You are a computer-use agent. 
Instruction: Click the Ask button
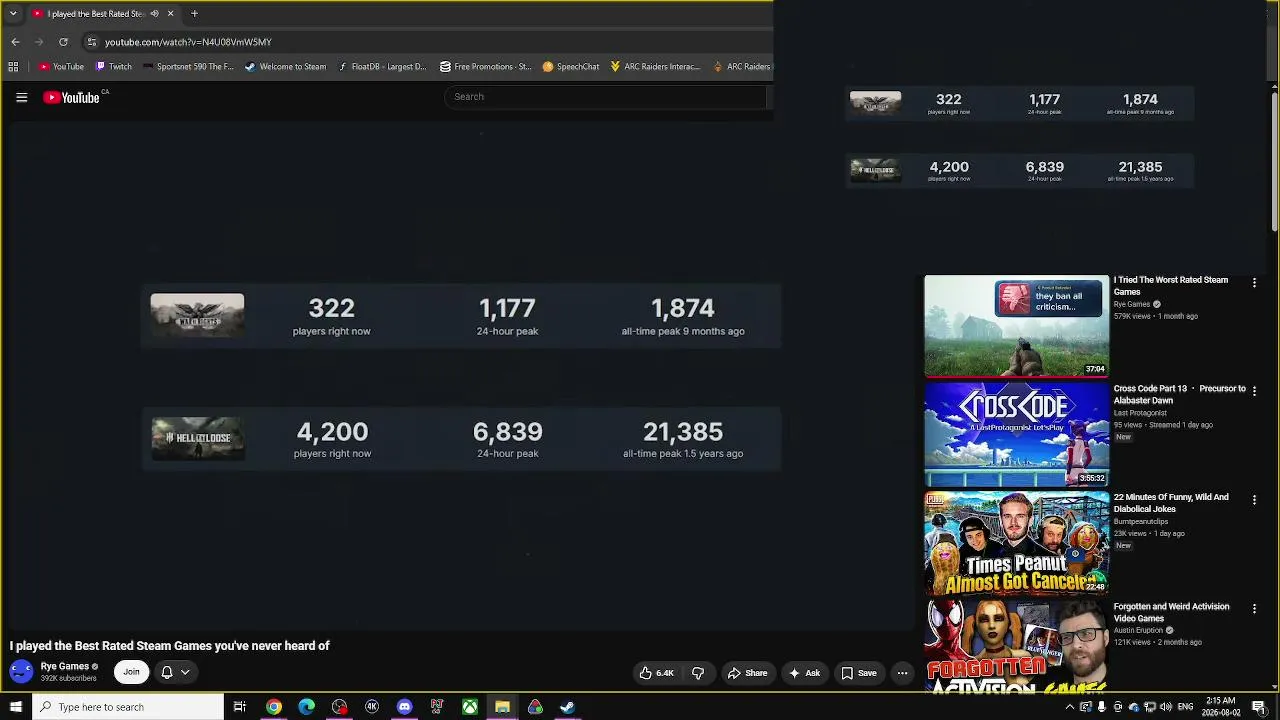[804, 673]
